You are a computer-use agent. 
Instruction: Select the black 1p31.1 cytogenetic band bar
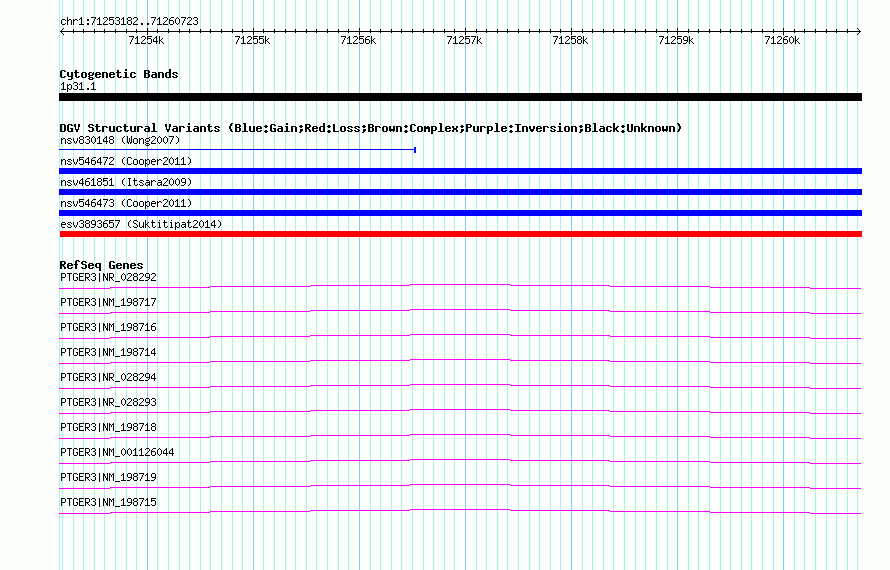click(x=460, y=97)
